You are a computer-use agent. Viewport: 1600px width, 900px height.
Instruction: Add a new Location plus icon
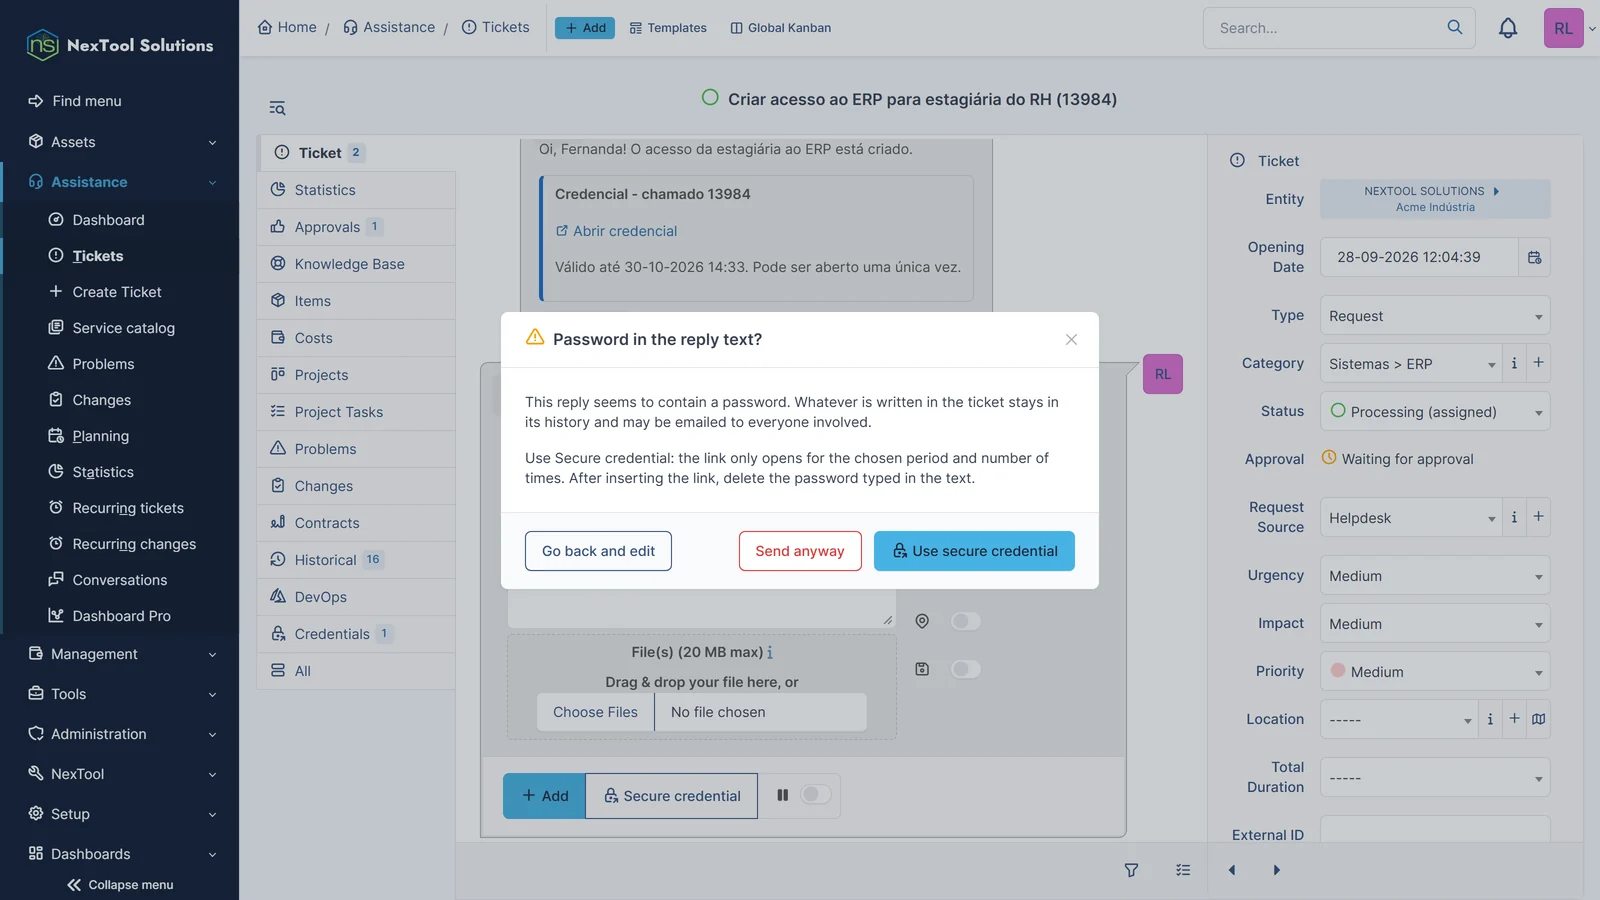tap(1514, 719)
